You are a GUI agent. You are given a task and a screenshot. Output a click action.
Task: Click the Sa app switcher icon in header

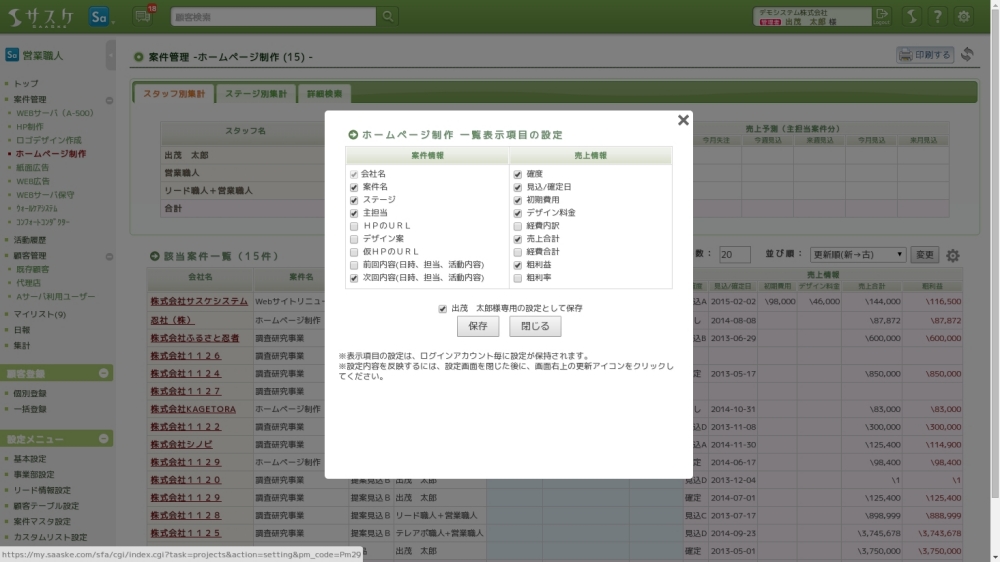point(99,16)
